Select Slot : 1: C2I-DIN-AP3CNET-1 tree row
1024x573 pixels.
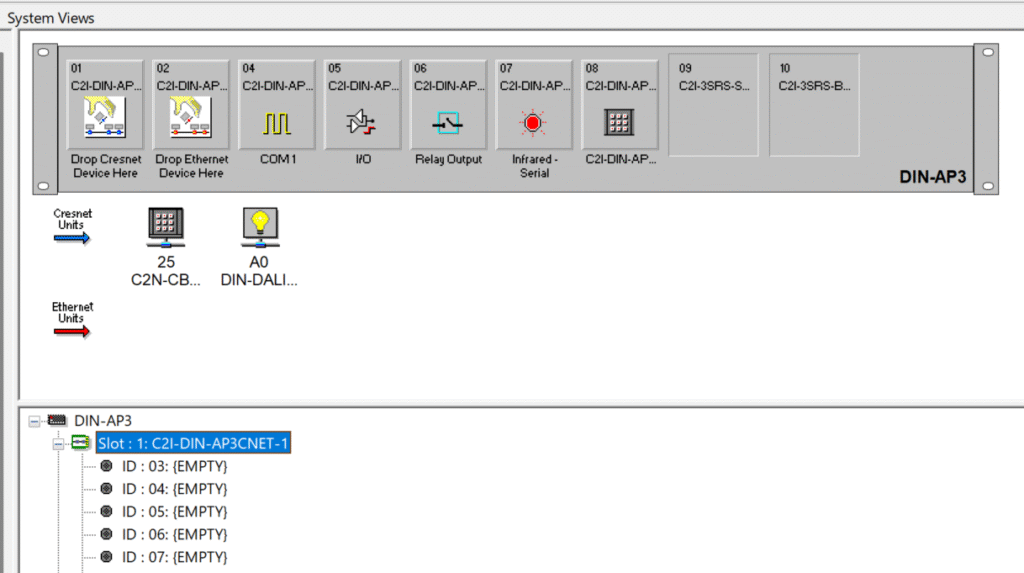click(x=193, y=443)
